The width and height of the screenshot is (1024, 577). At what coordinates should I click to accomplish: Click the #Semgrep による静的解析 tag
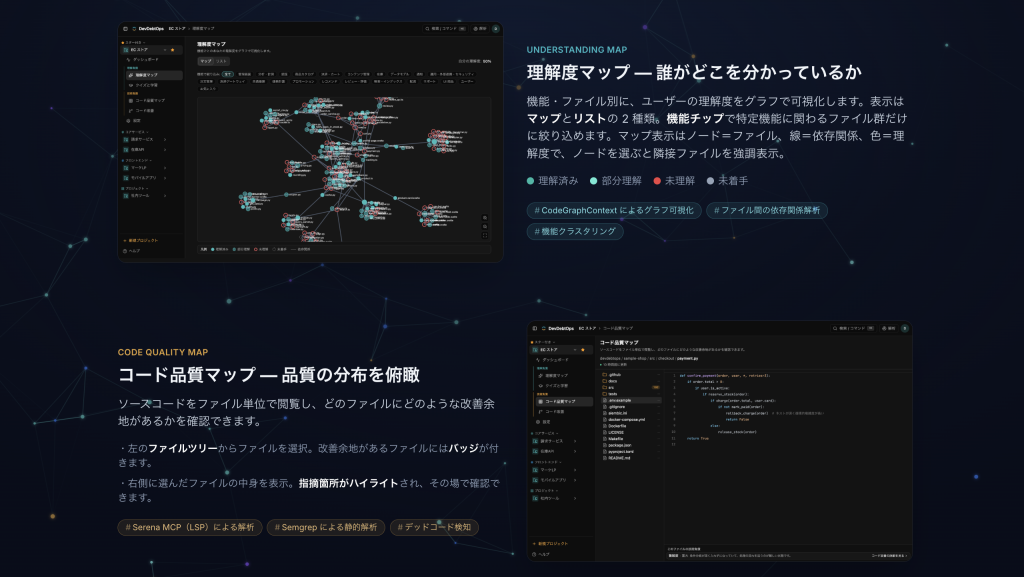[326, 527]
